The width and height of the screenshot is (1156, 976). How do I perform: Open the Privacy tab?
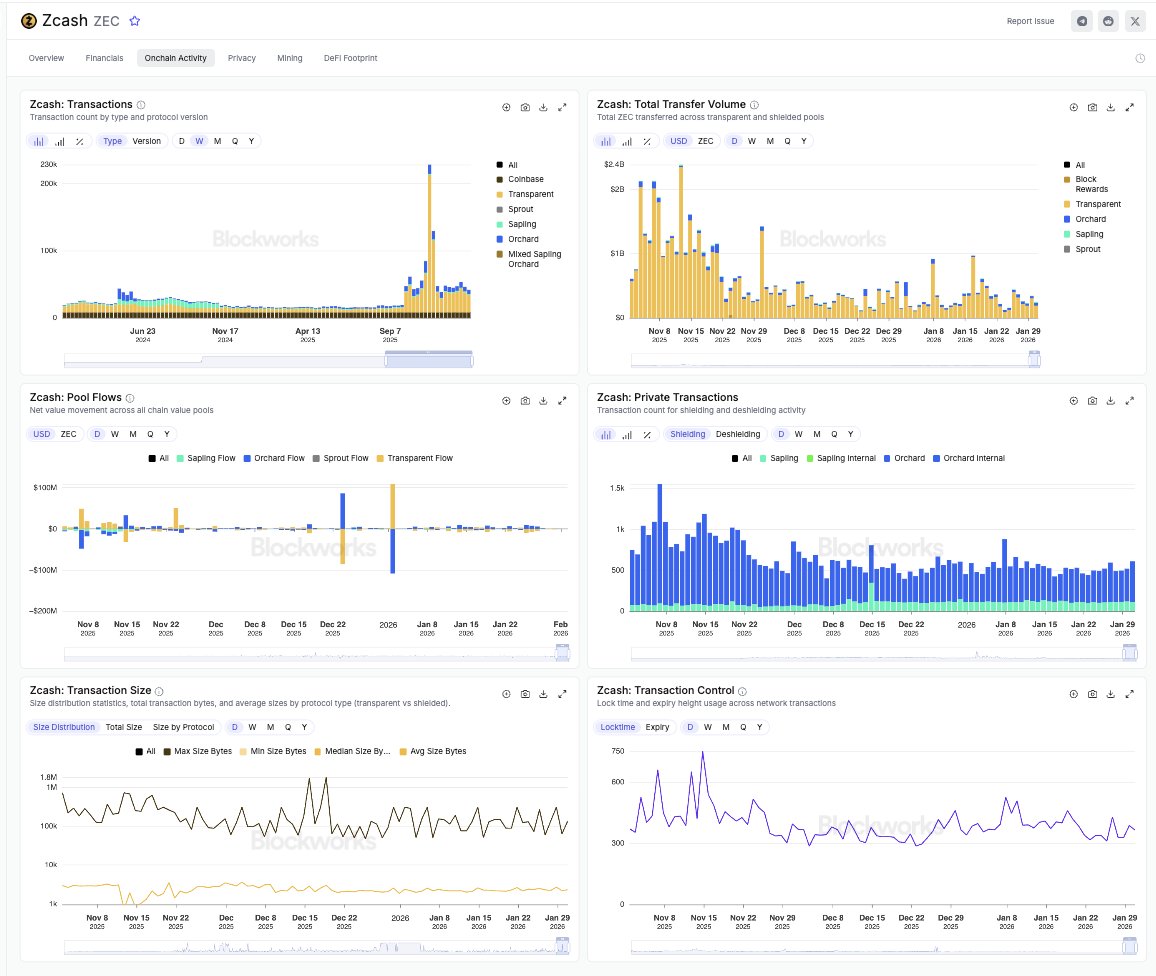tap(242, 58)
